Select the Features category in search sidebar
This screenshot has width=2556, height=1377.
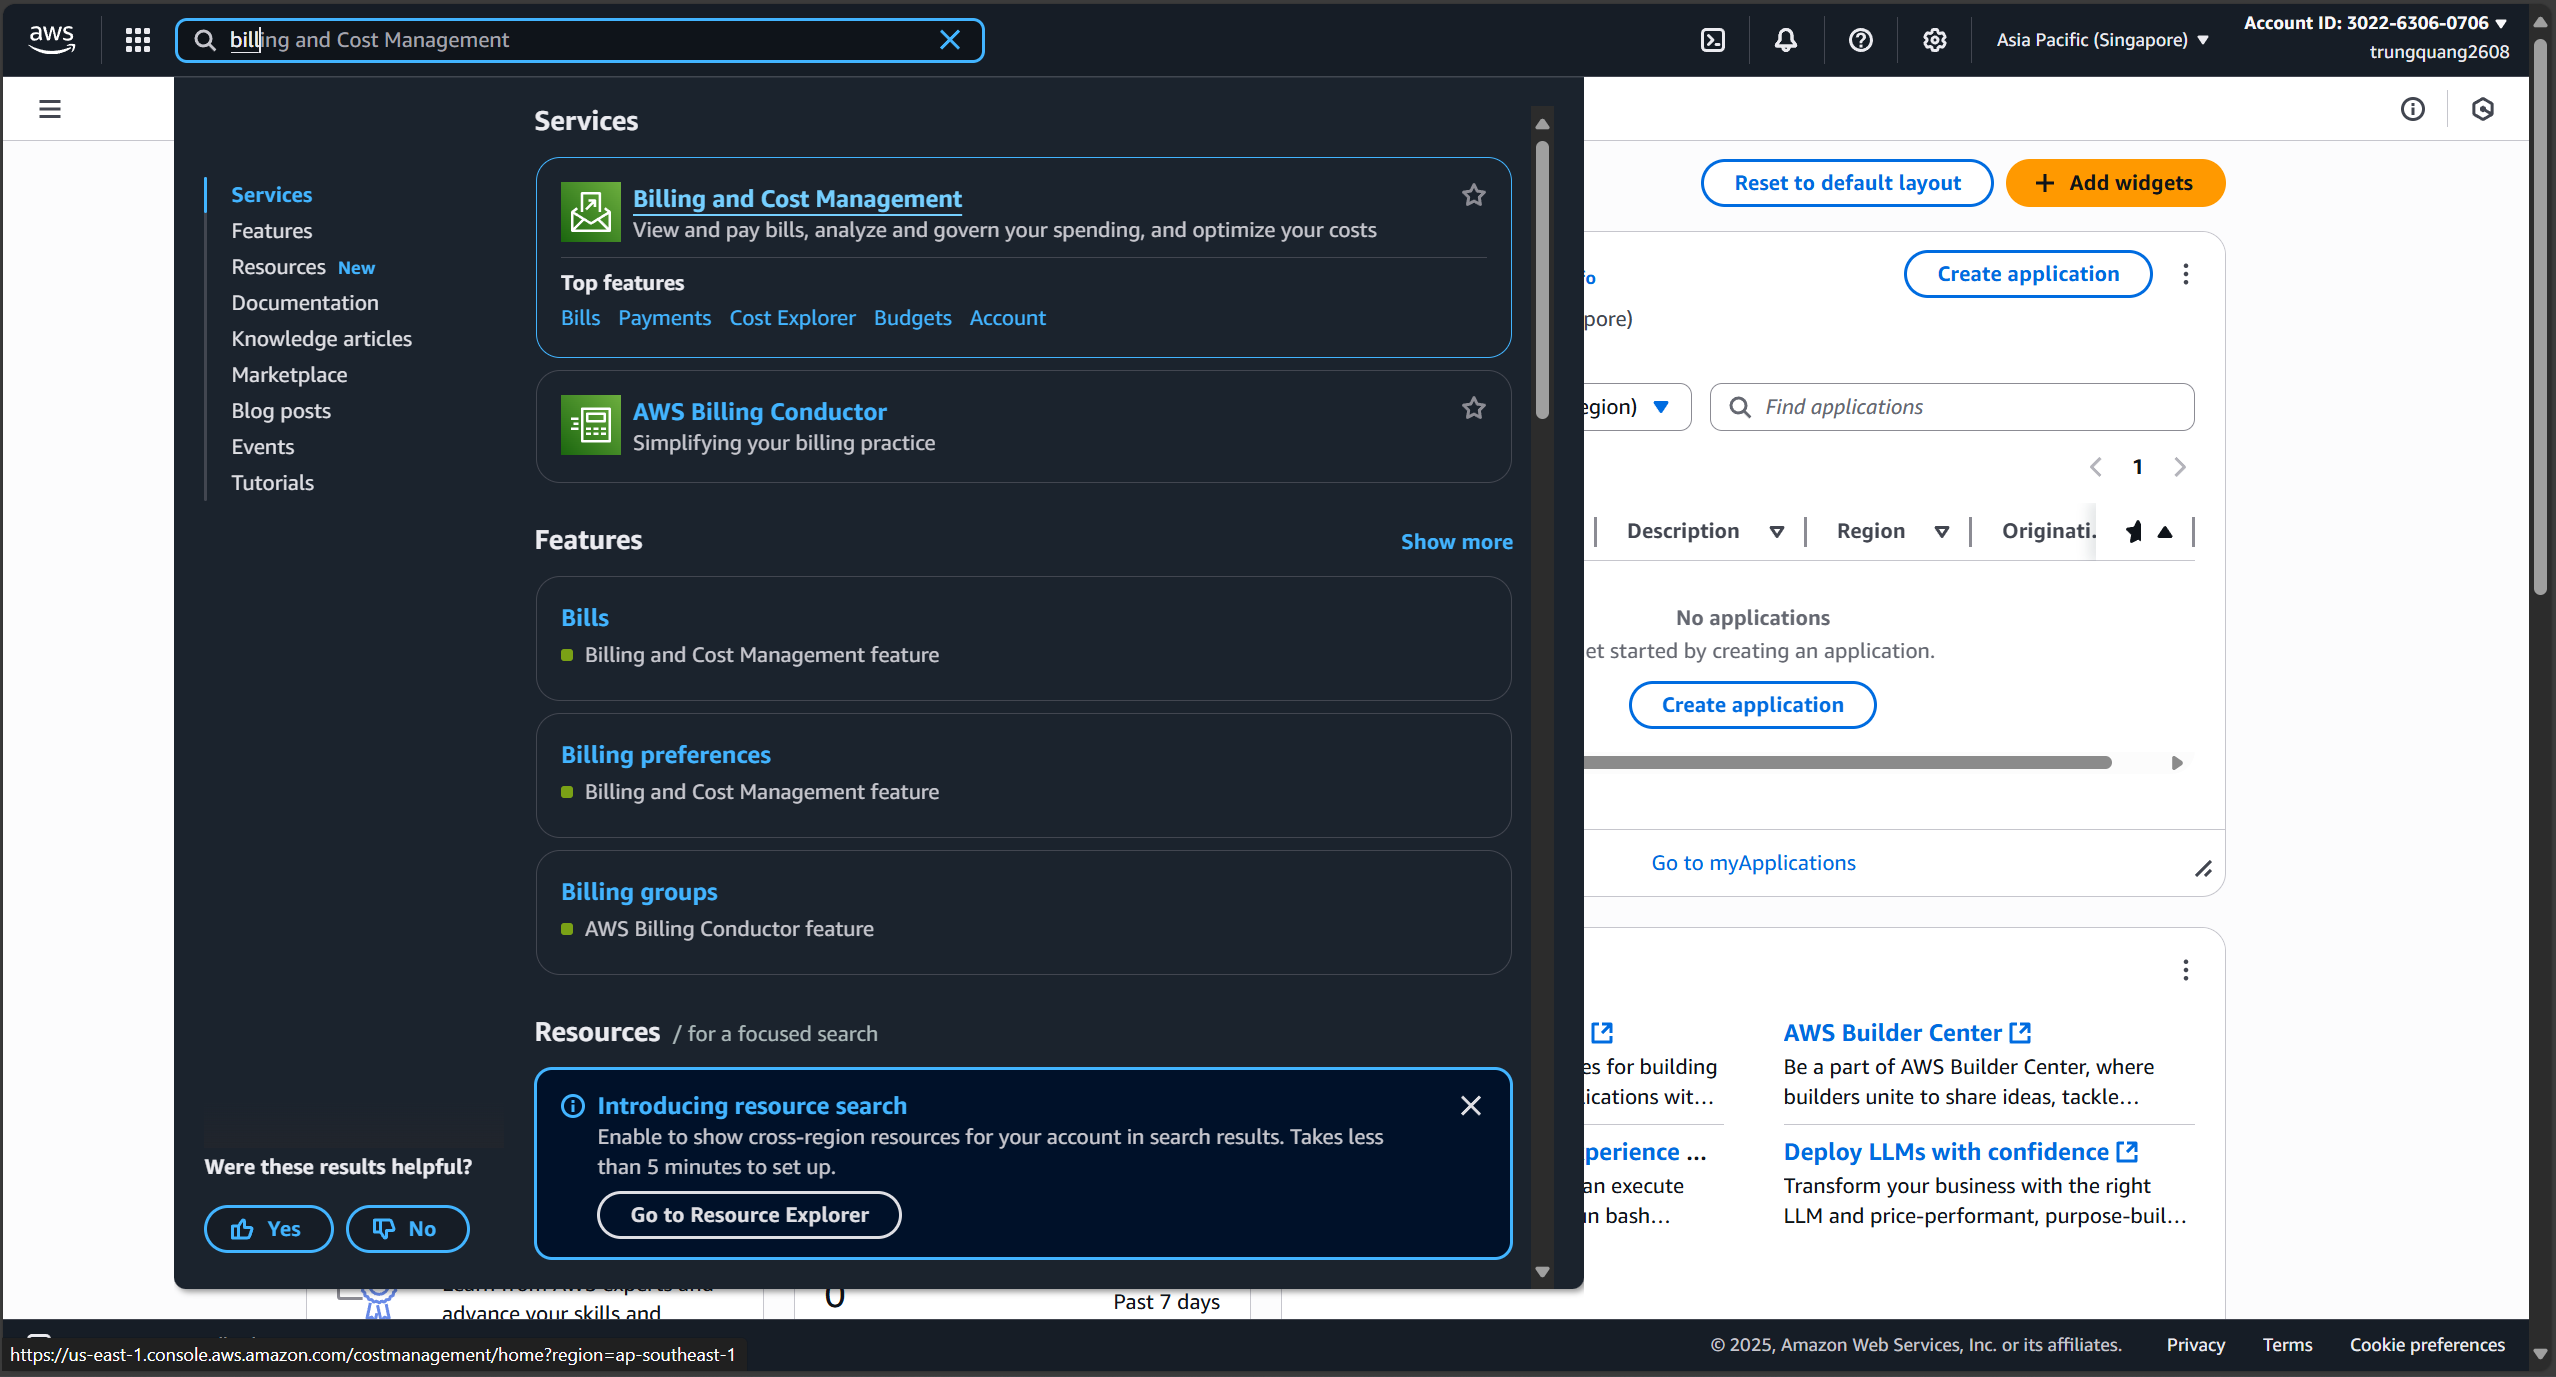pos(272,231)
